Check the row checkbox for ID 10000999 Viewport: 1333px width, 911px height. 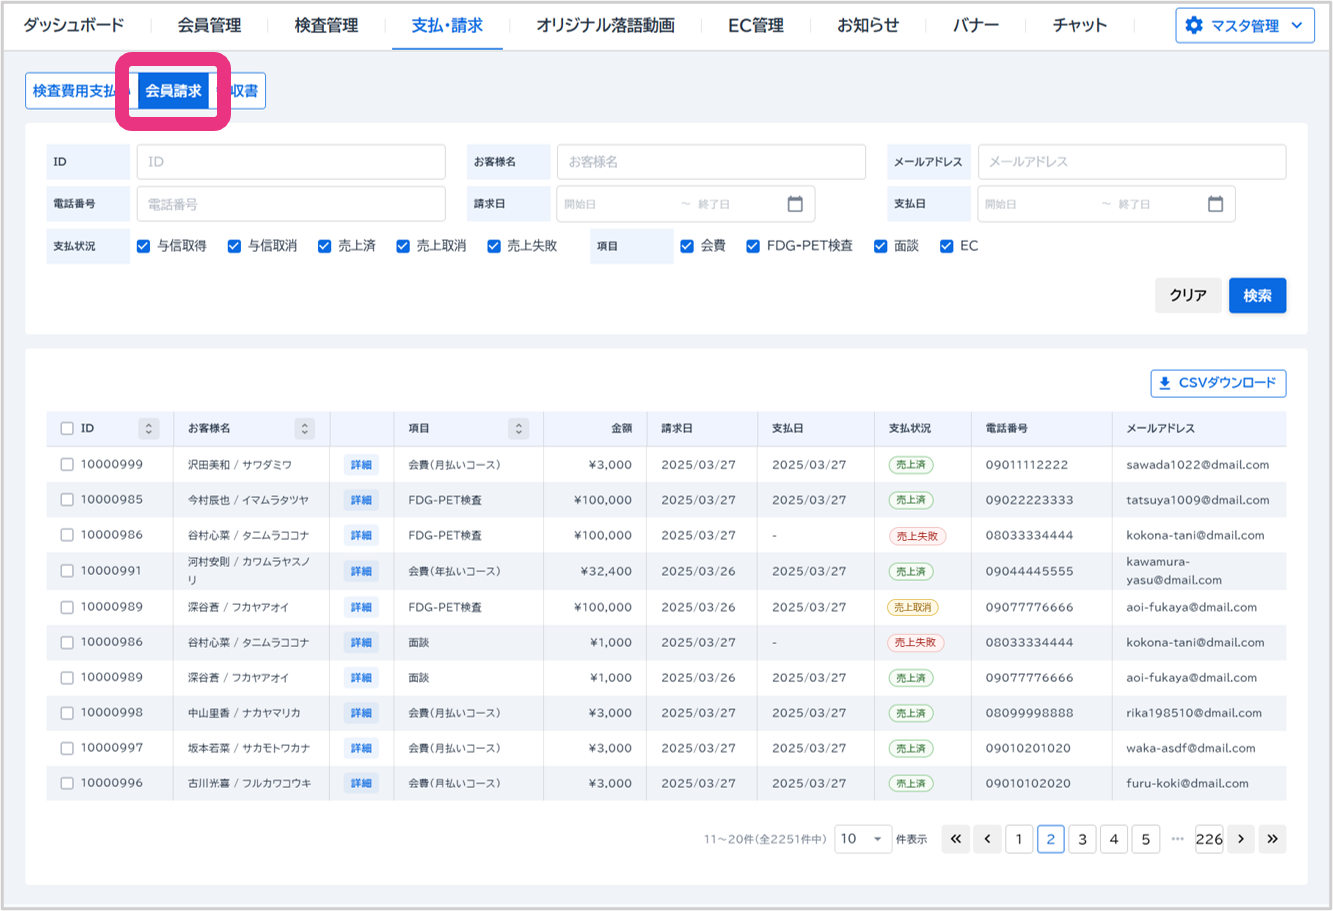(x=67, y=465)
